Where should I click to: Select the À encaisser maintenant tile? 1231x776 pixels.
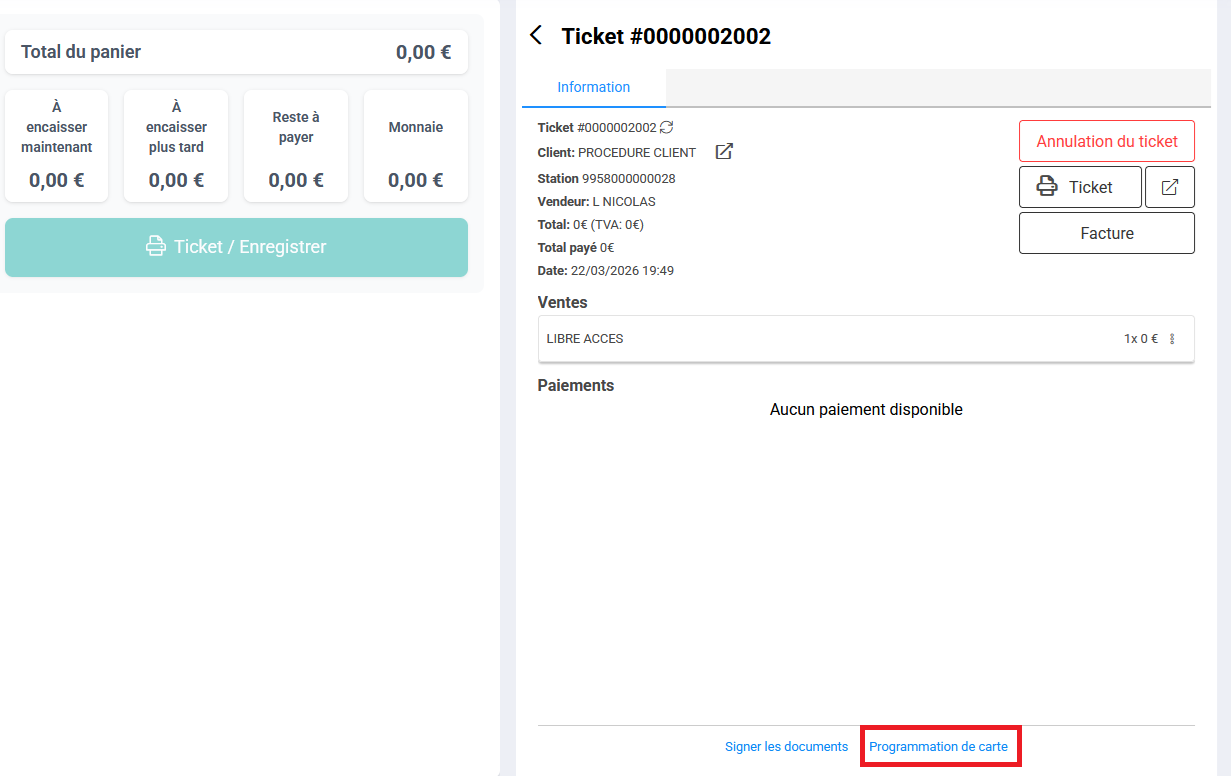pyautogui.click(x=57, y=146)
